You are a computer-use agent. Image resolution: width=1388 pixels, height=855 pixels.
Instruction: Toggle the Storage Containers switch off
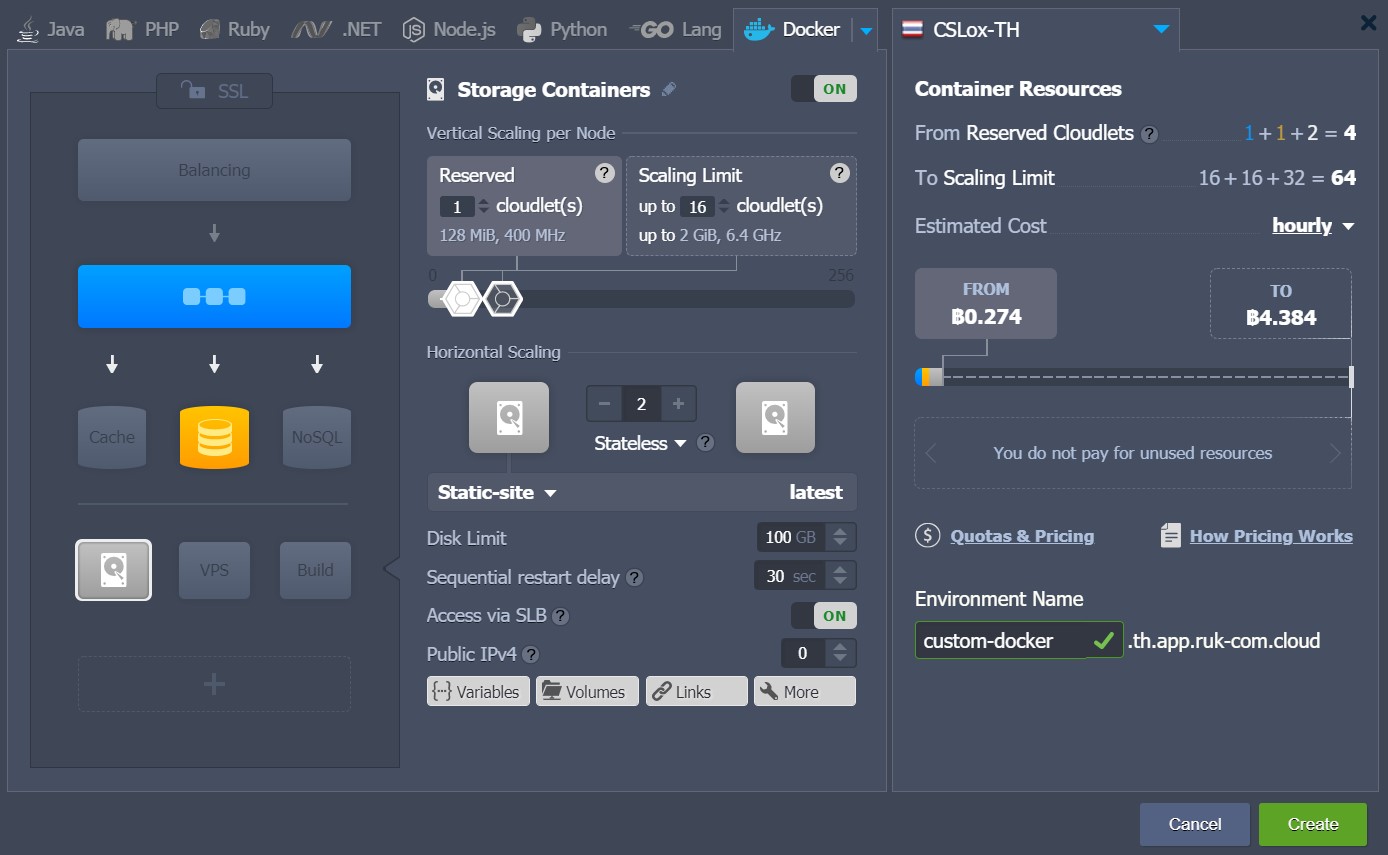(824, 88)
